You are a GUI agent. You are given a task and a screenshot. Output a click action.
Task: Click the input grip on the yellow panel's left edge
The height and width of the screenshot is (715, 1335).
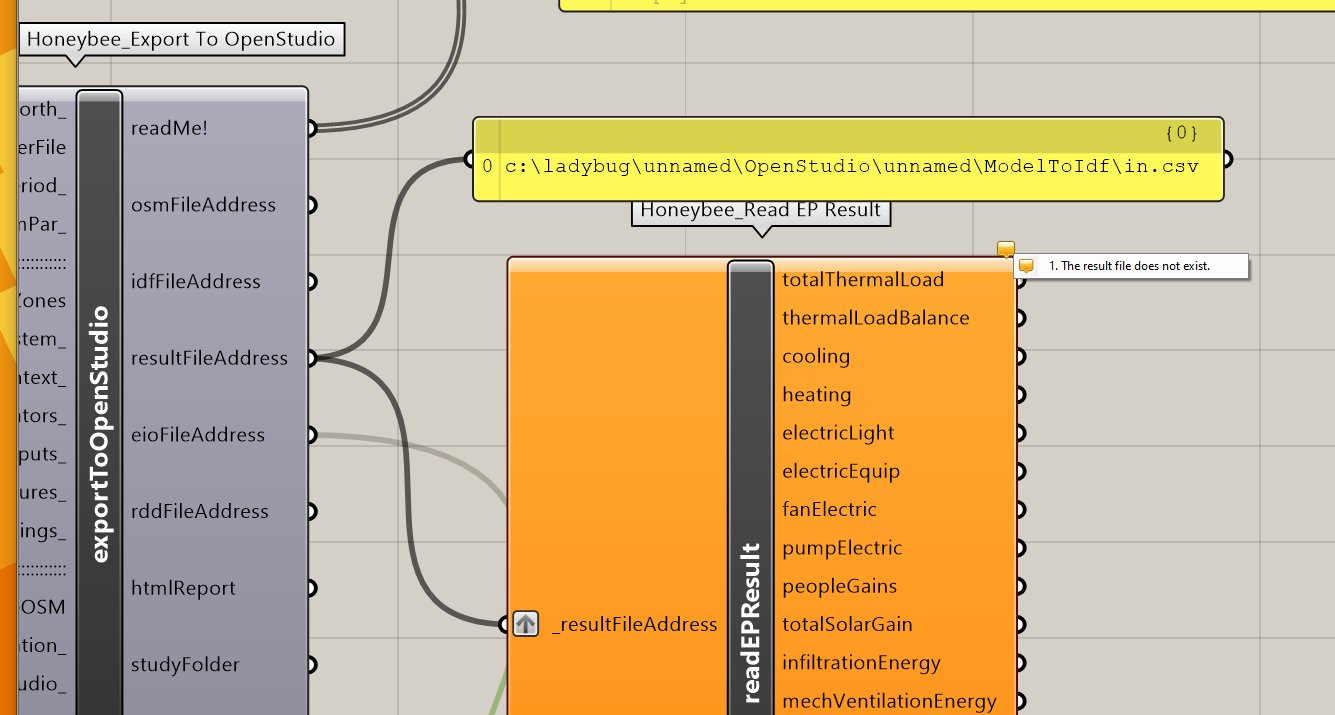tap(468, 159)
